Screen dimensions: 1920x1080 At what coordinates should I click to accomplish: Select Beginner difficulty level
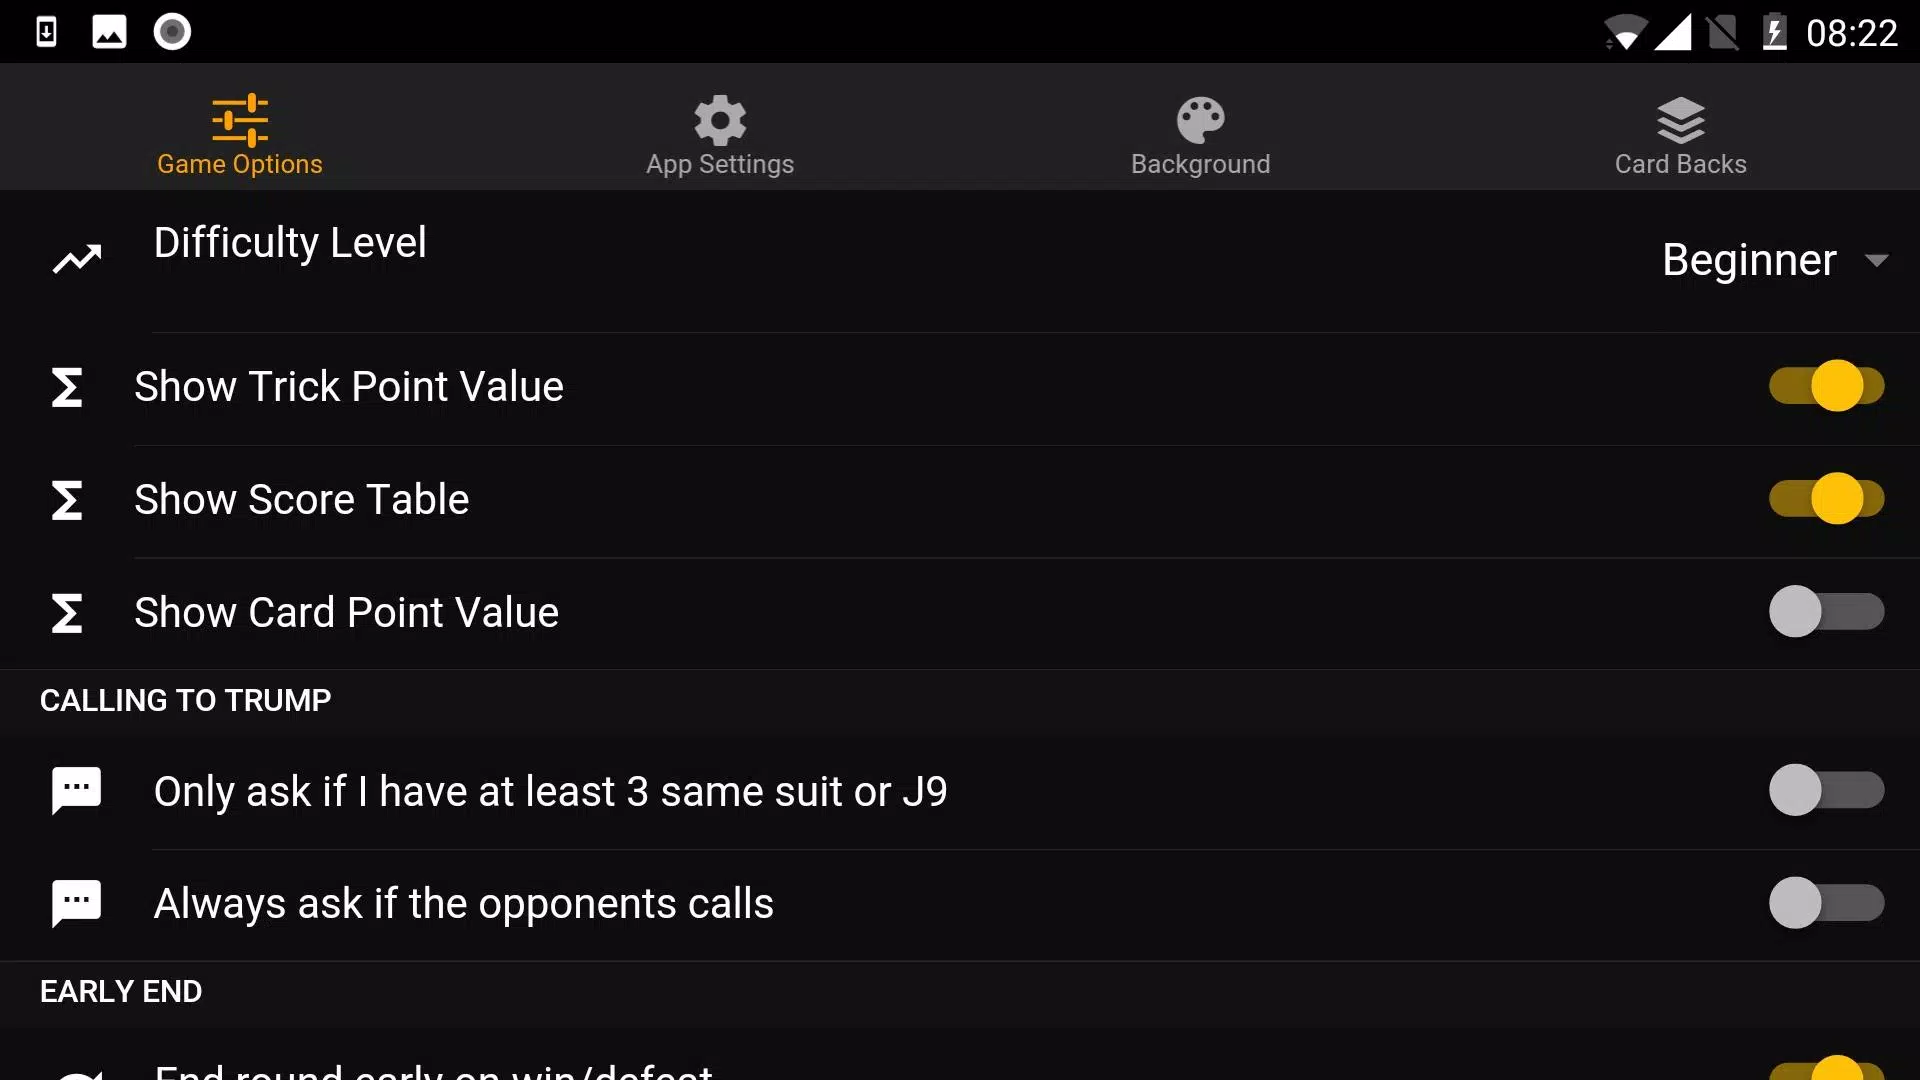[x=1767, y=258]
